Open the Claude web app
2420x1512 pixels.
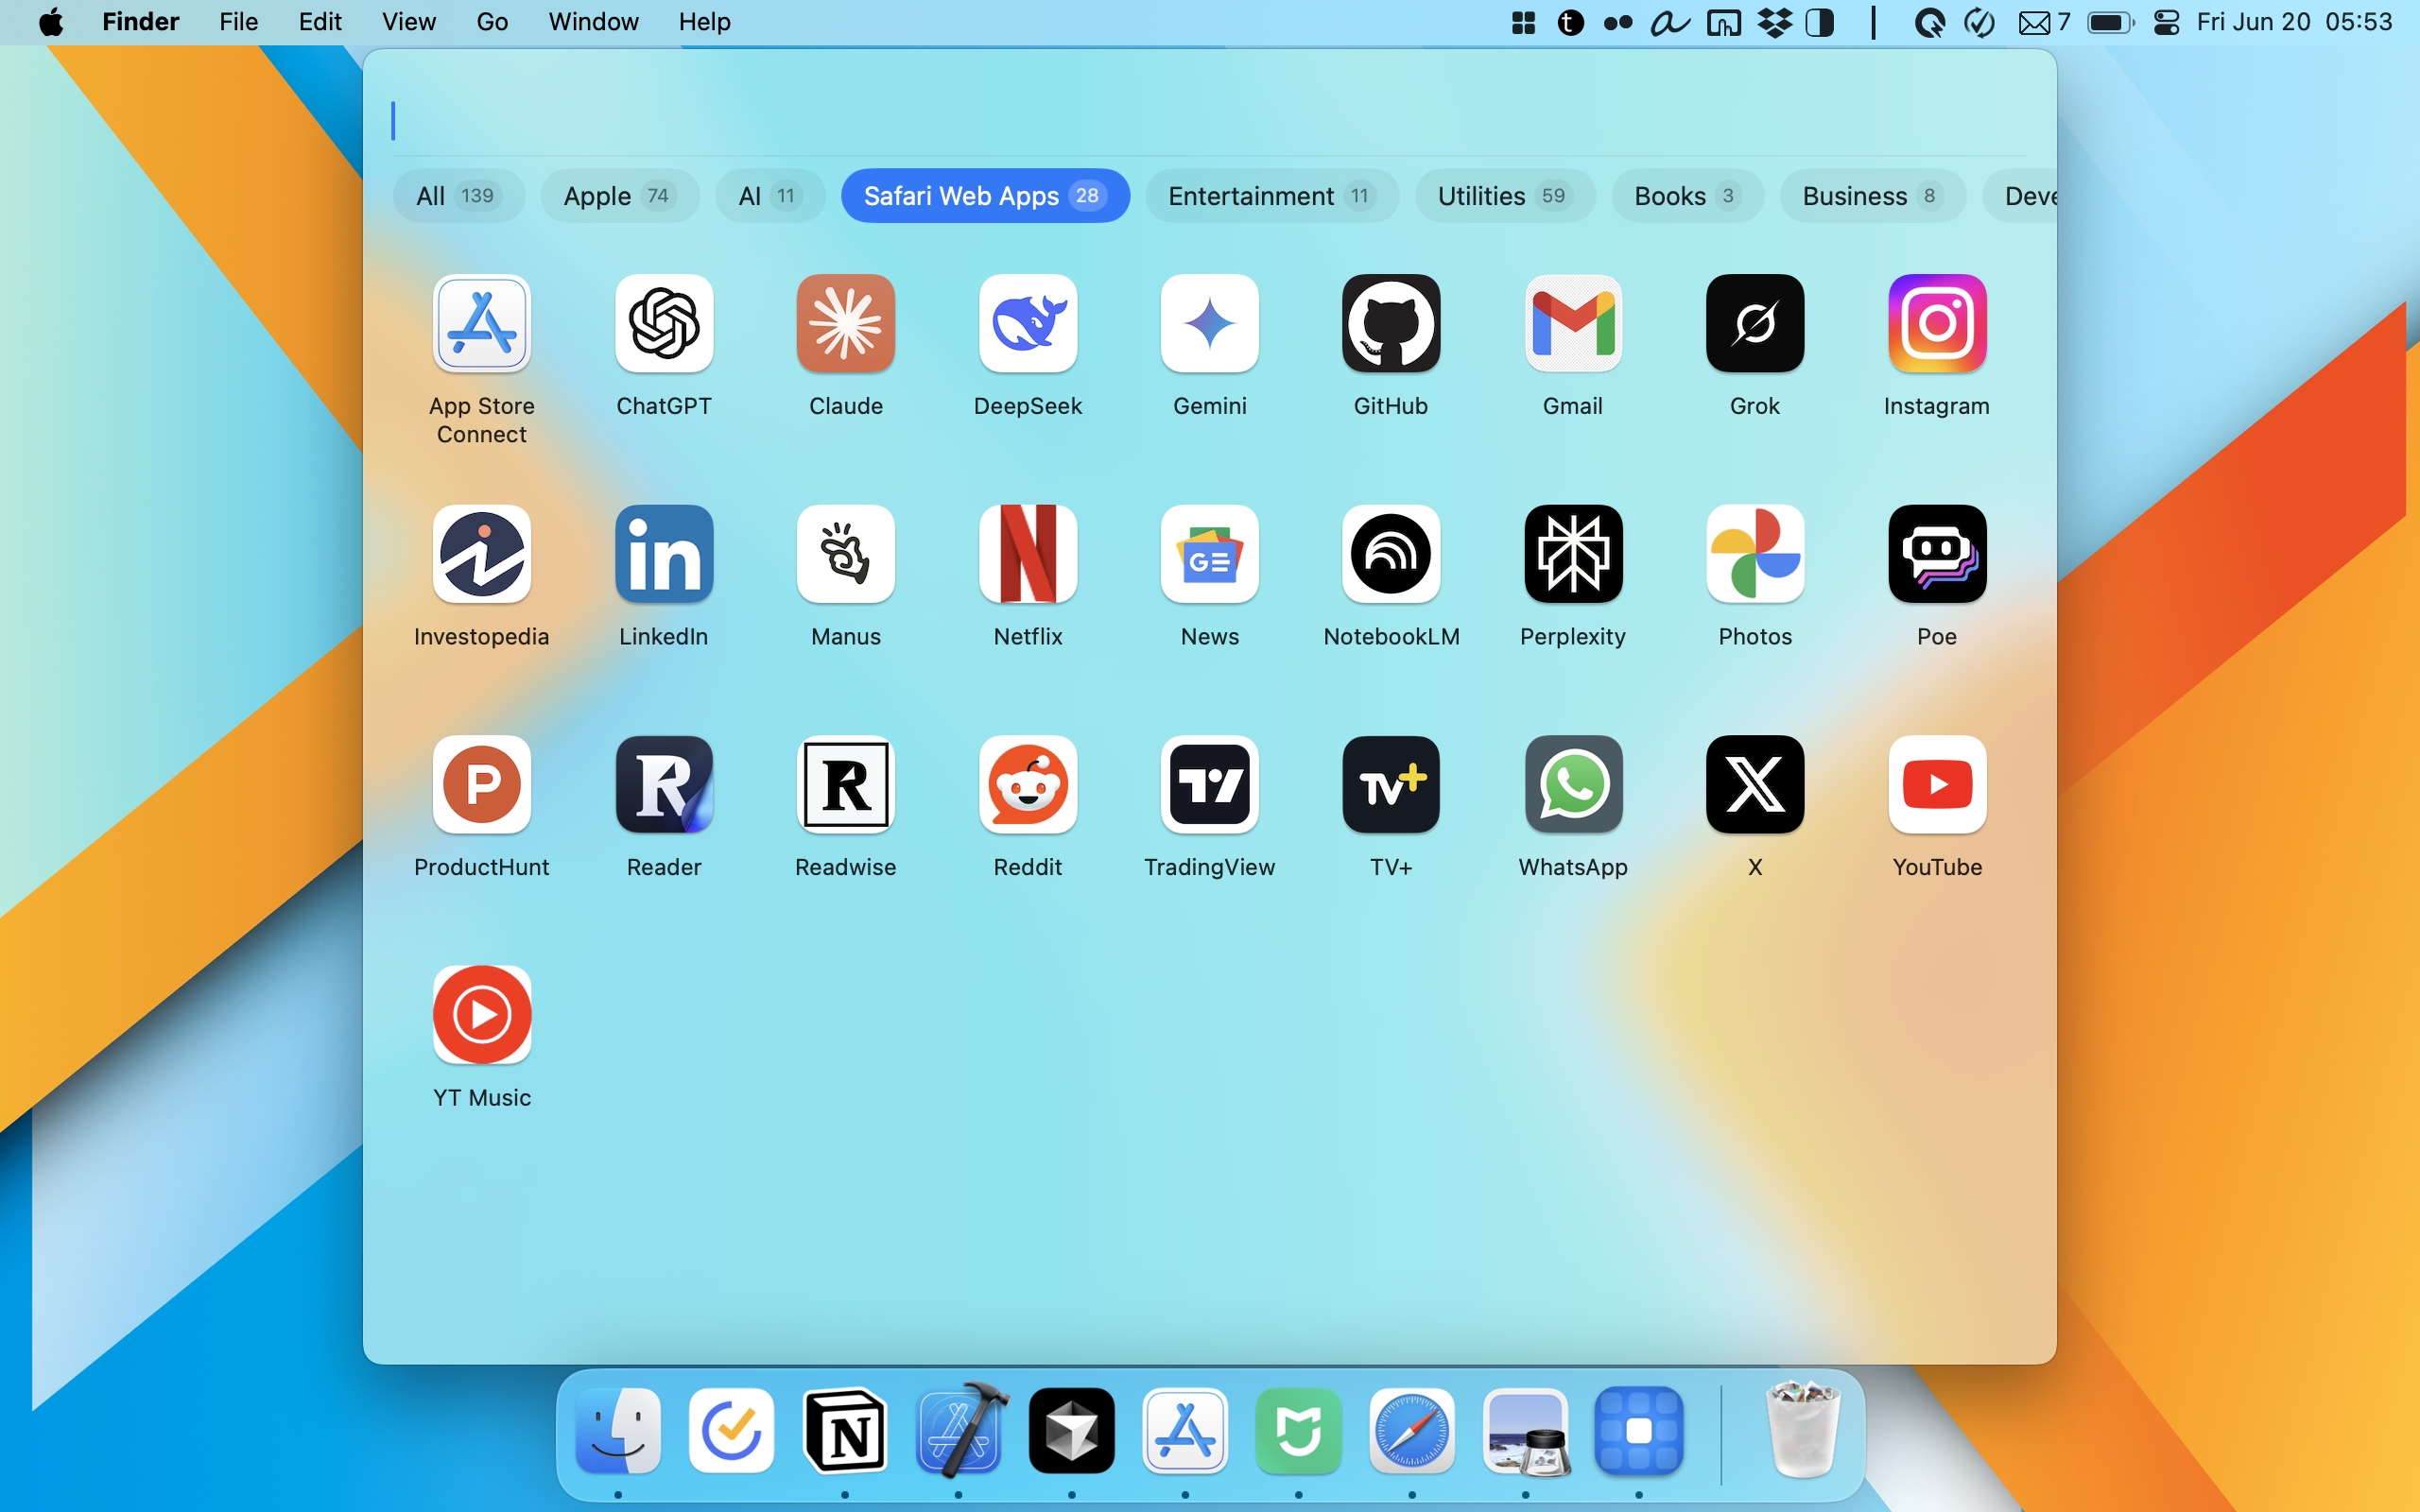click(x=845, y=324)
